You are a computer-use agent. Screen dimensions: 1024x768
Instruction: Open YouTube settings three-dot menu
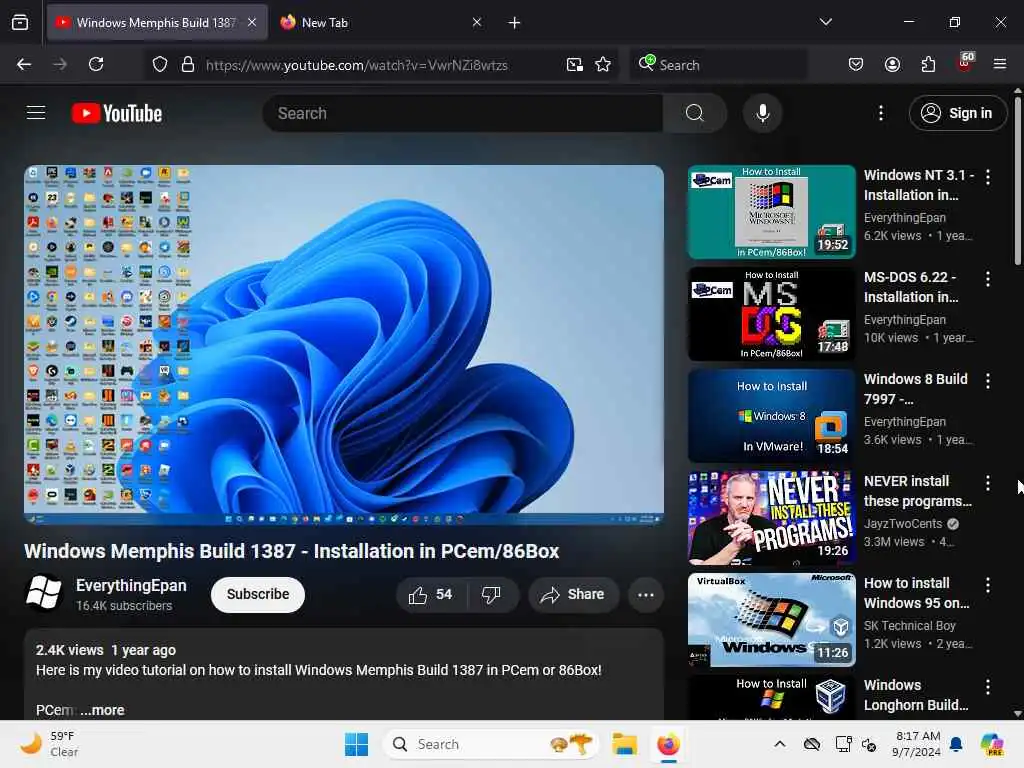click(x=880, y=113)
